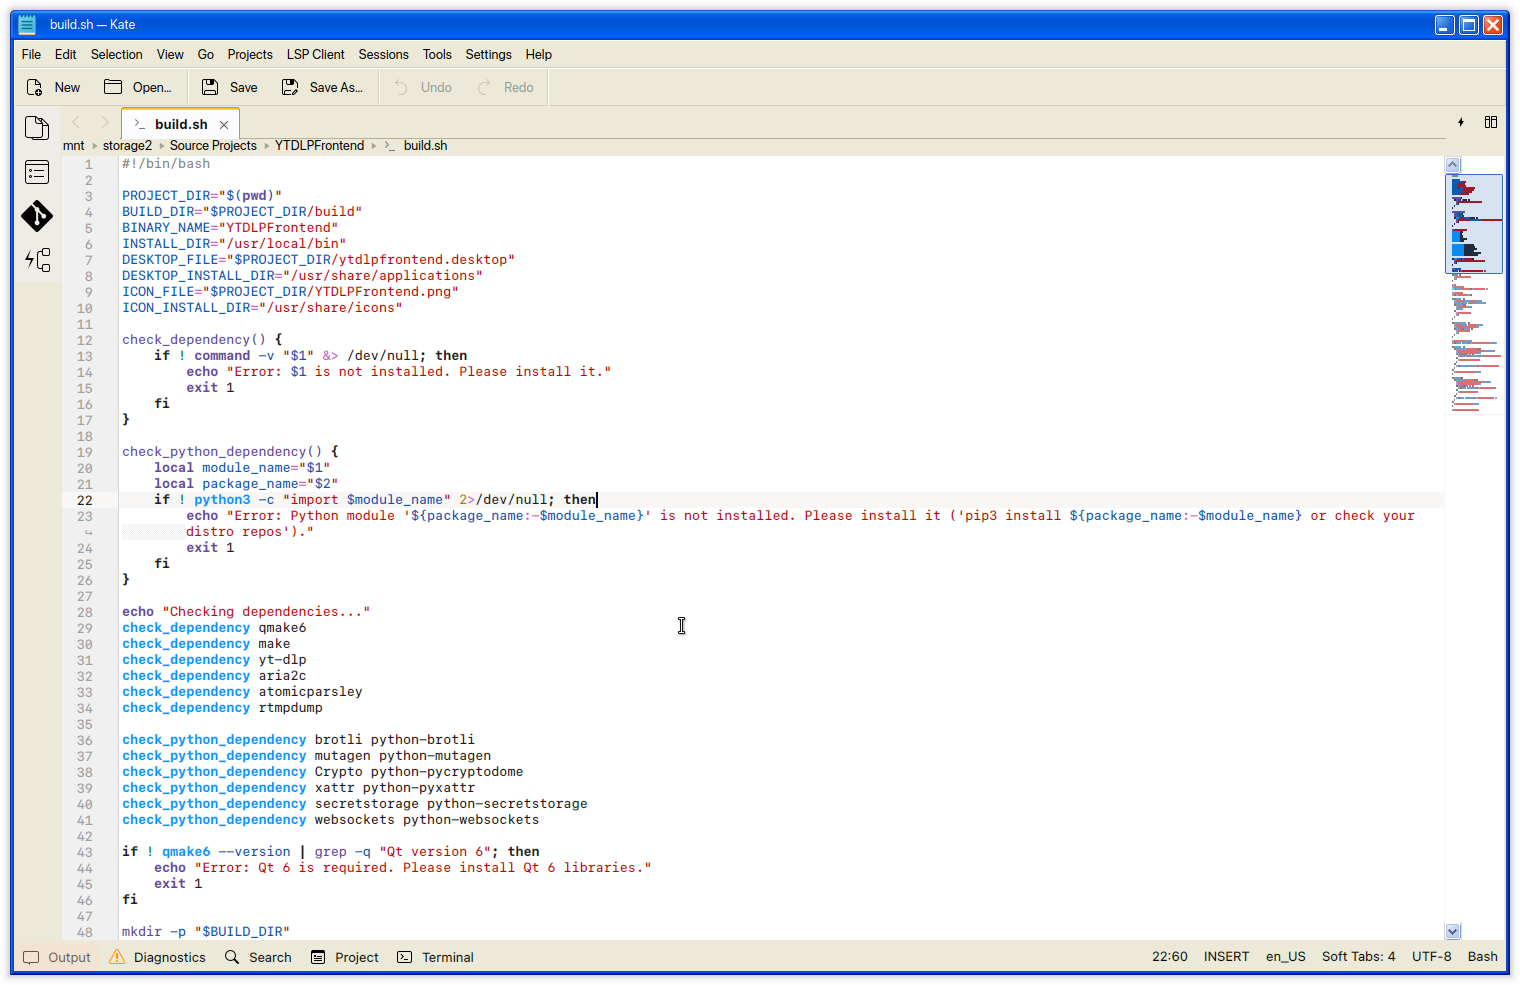Click the minimap viewport slider
This screenshot has width=1520, height=985.
click(1474, 224)
